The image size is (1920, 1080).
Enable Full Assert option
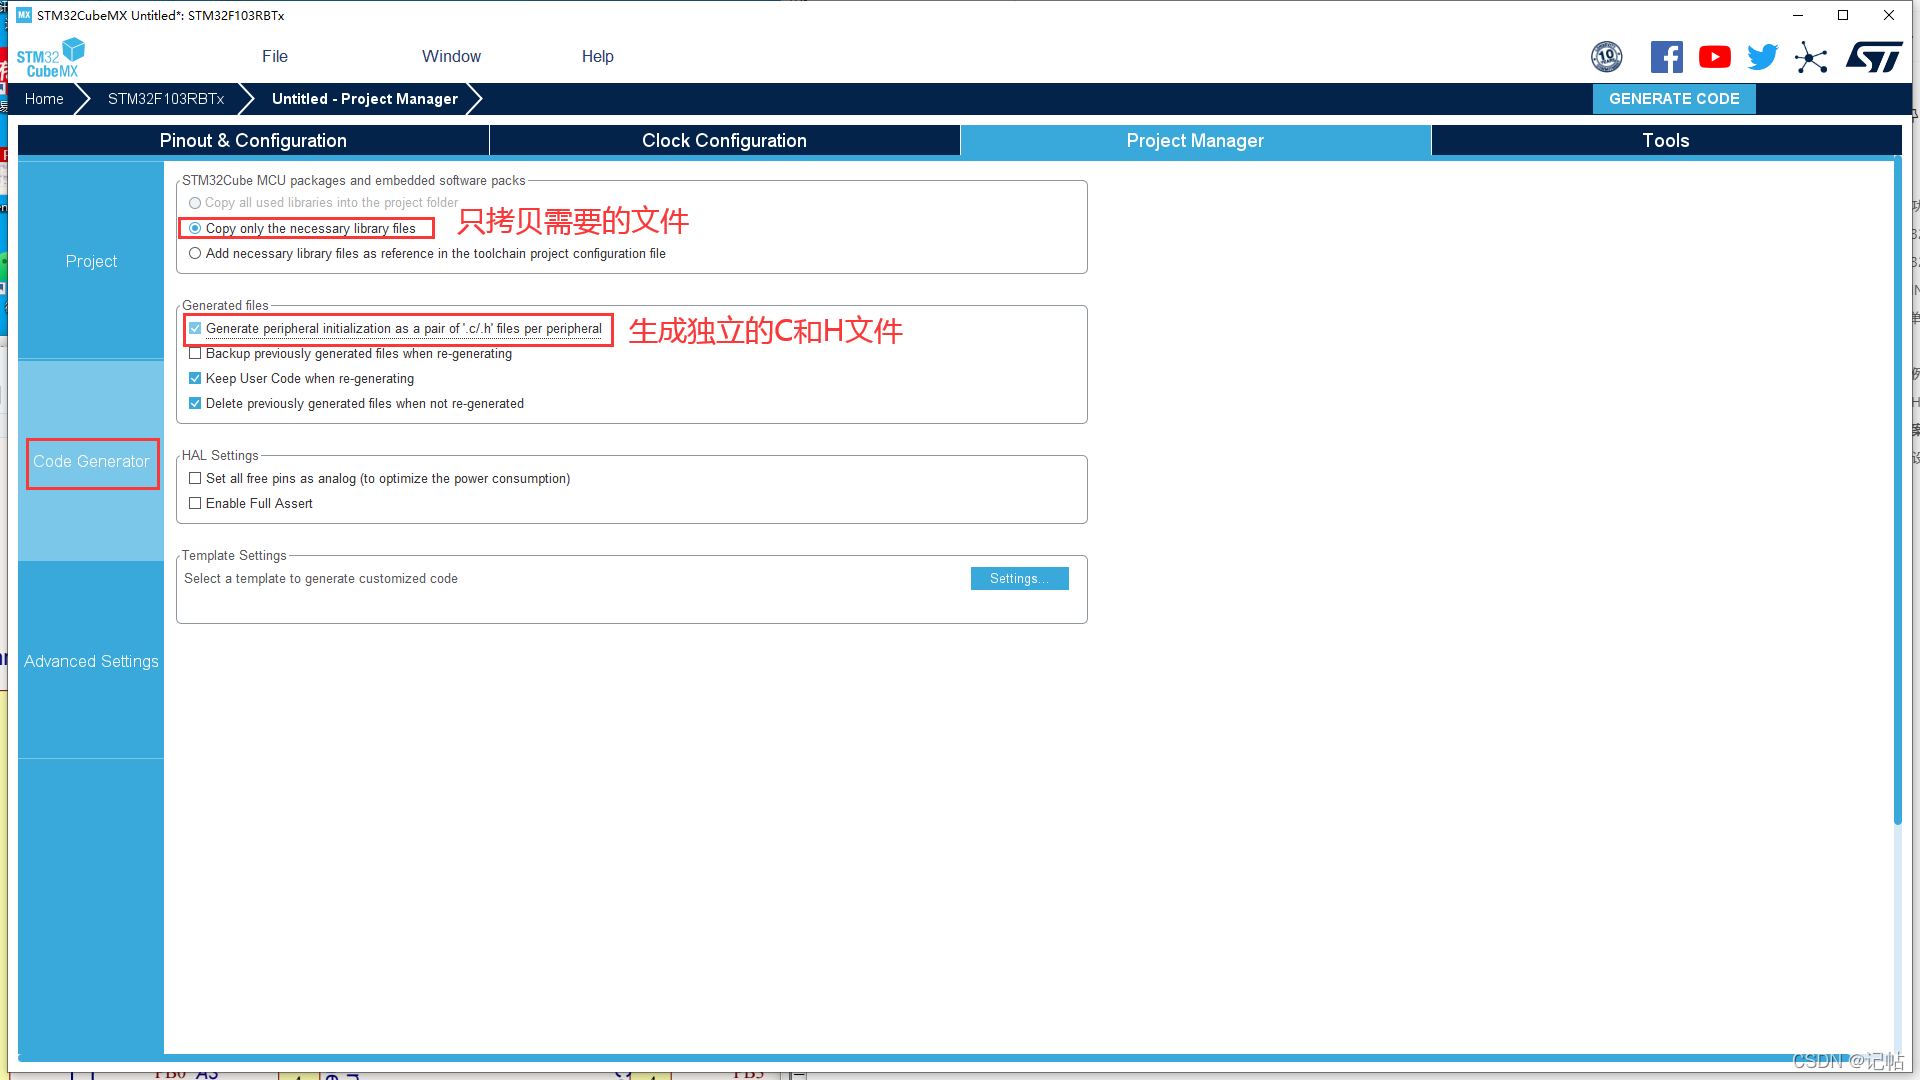click(x=195, y=503)
